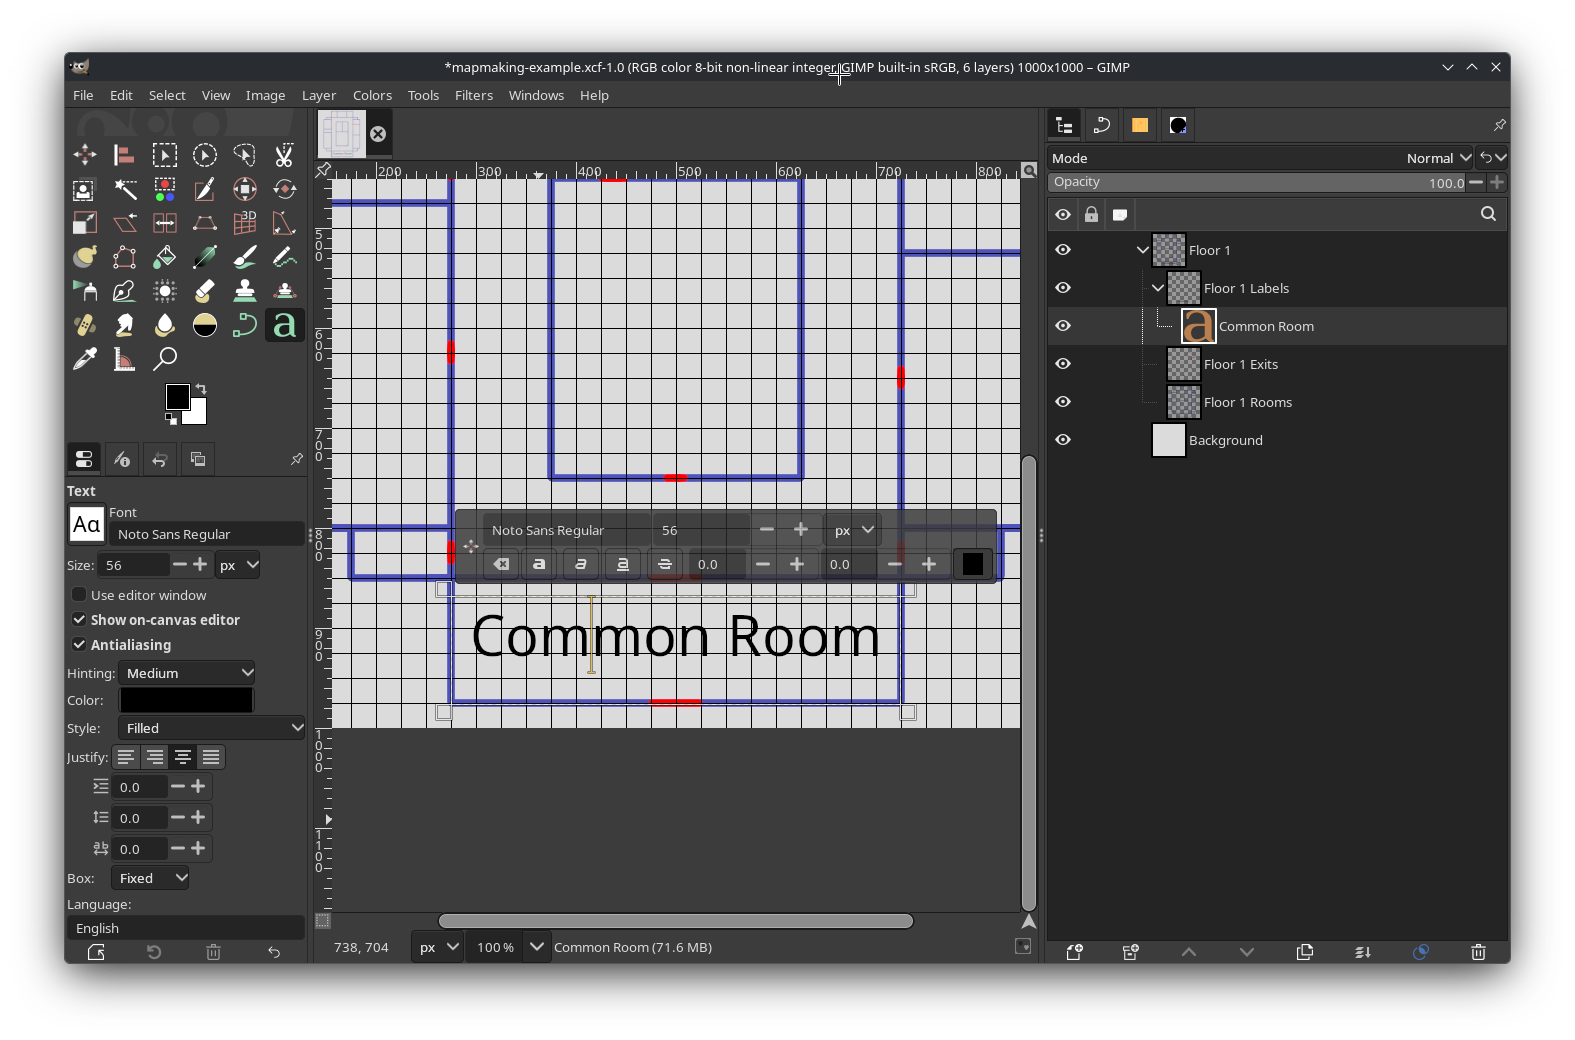Collapse the Floor 1 layer group

[x=1143, y=250]
